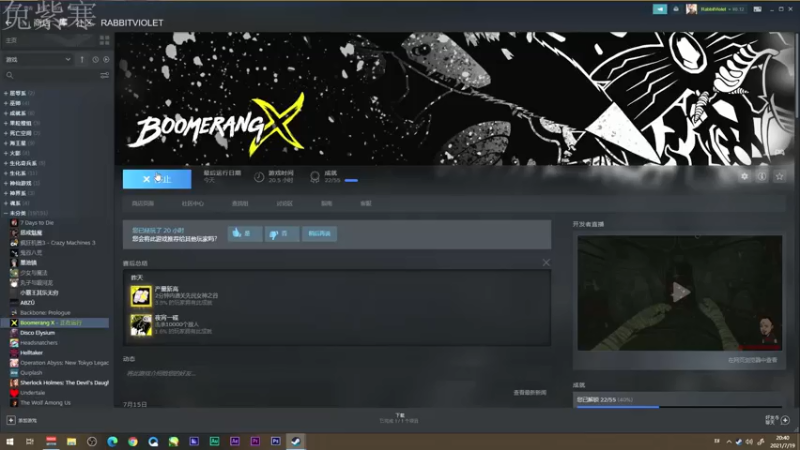Stop the running Boomerang X game
Image resolution: width=800 pixels, height=450 pixels.
click(x=157, y=179)
